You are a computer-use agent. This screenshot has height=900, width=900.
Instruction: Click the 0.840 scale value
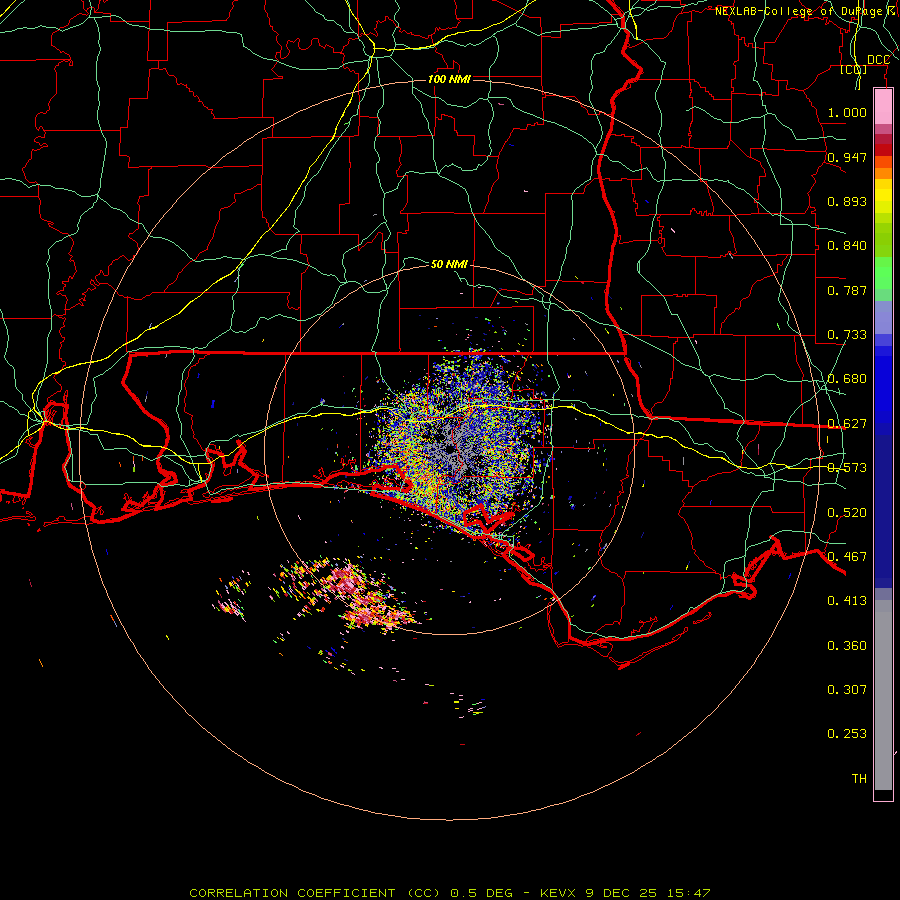coord(847,246)
